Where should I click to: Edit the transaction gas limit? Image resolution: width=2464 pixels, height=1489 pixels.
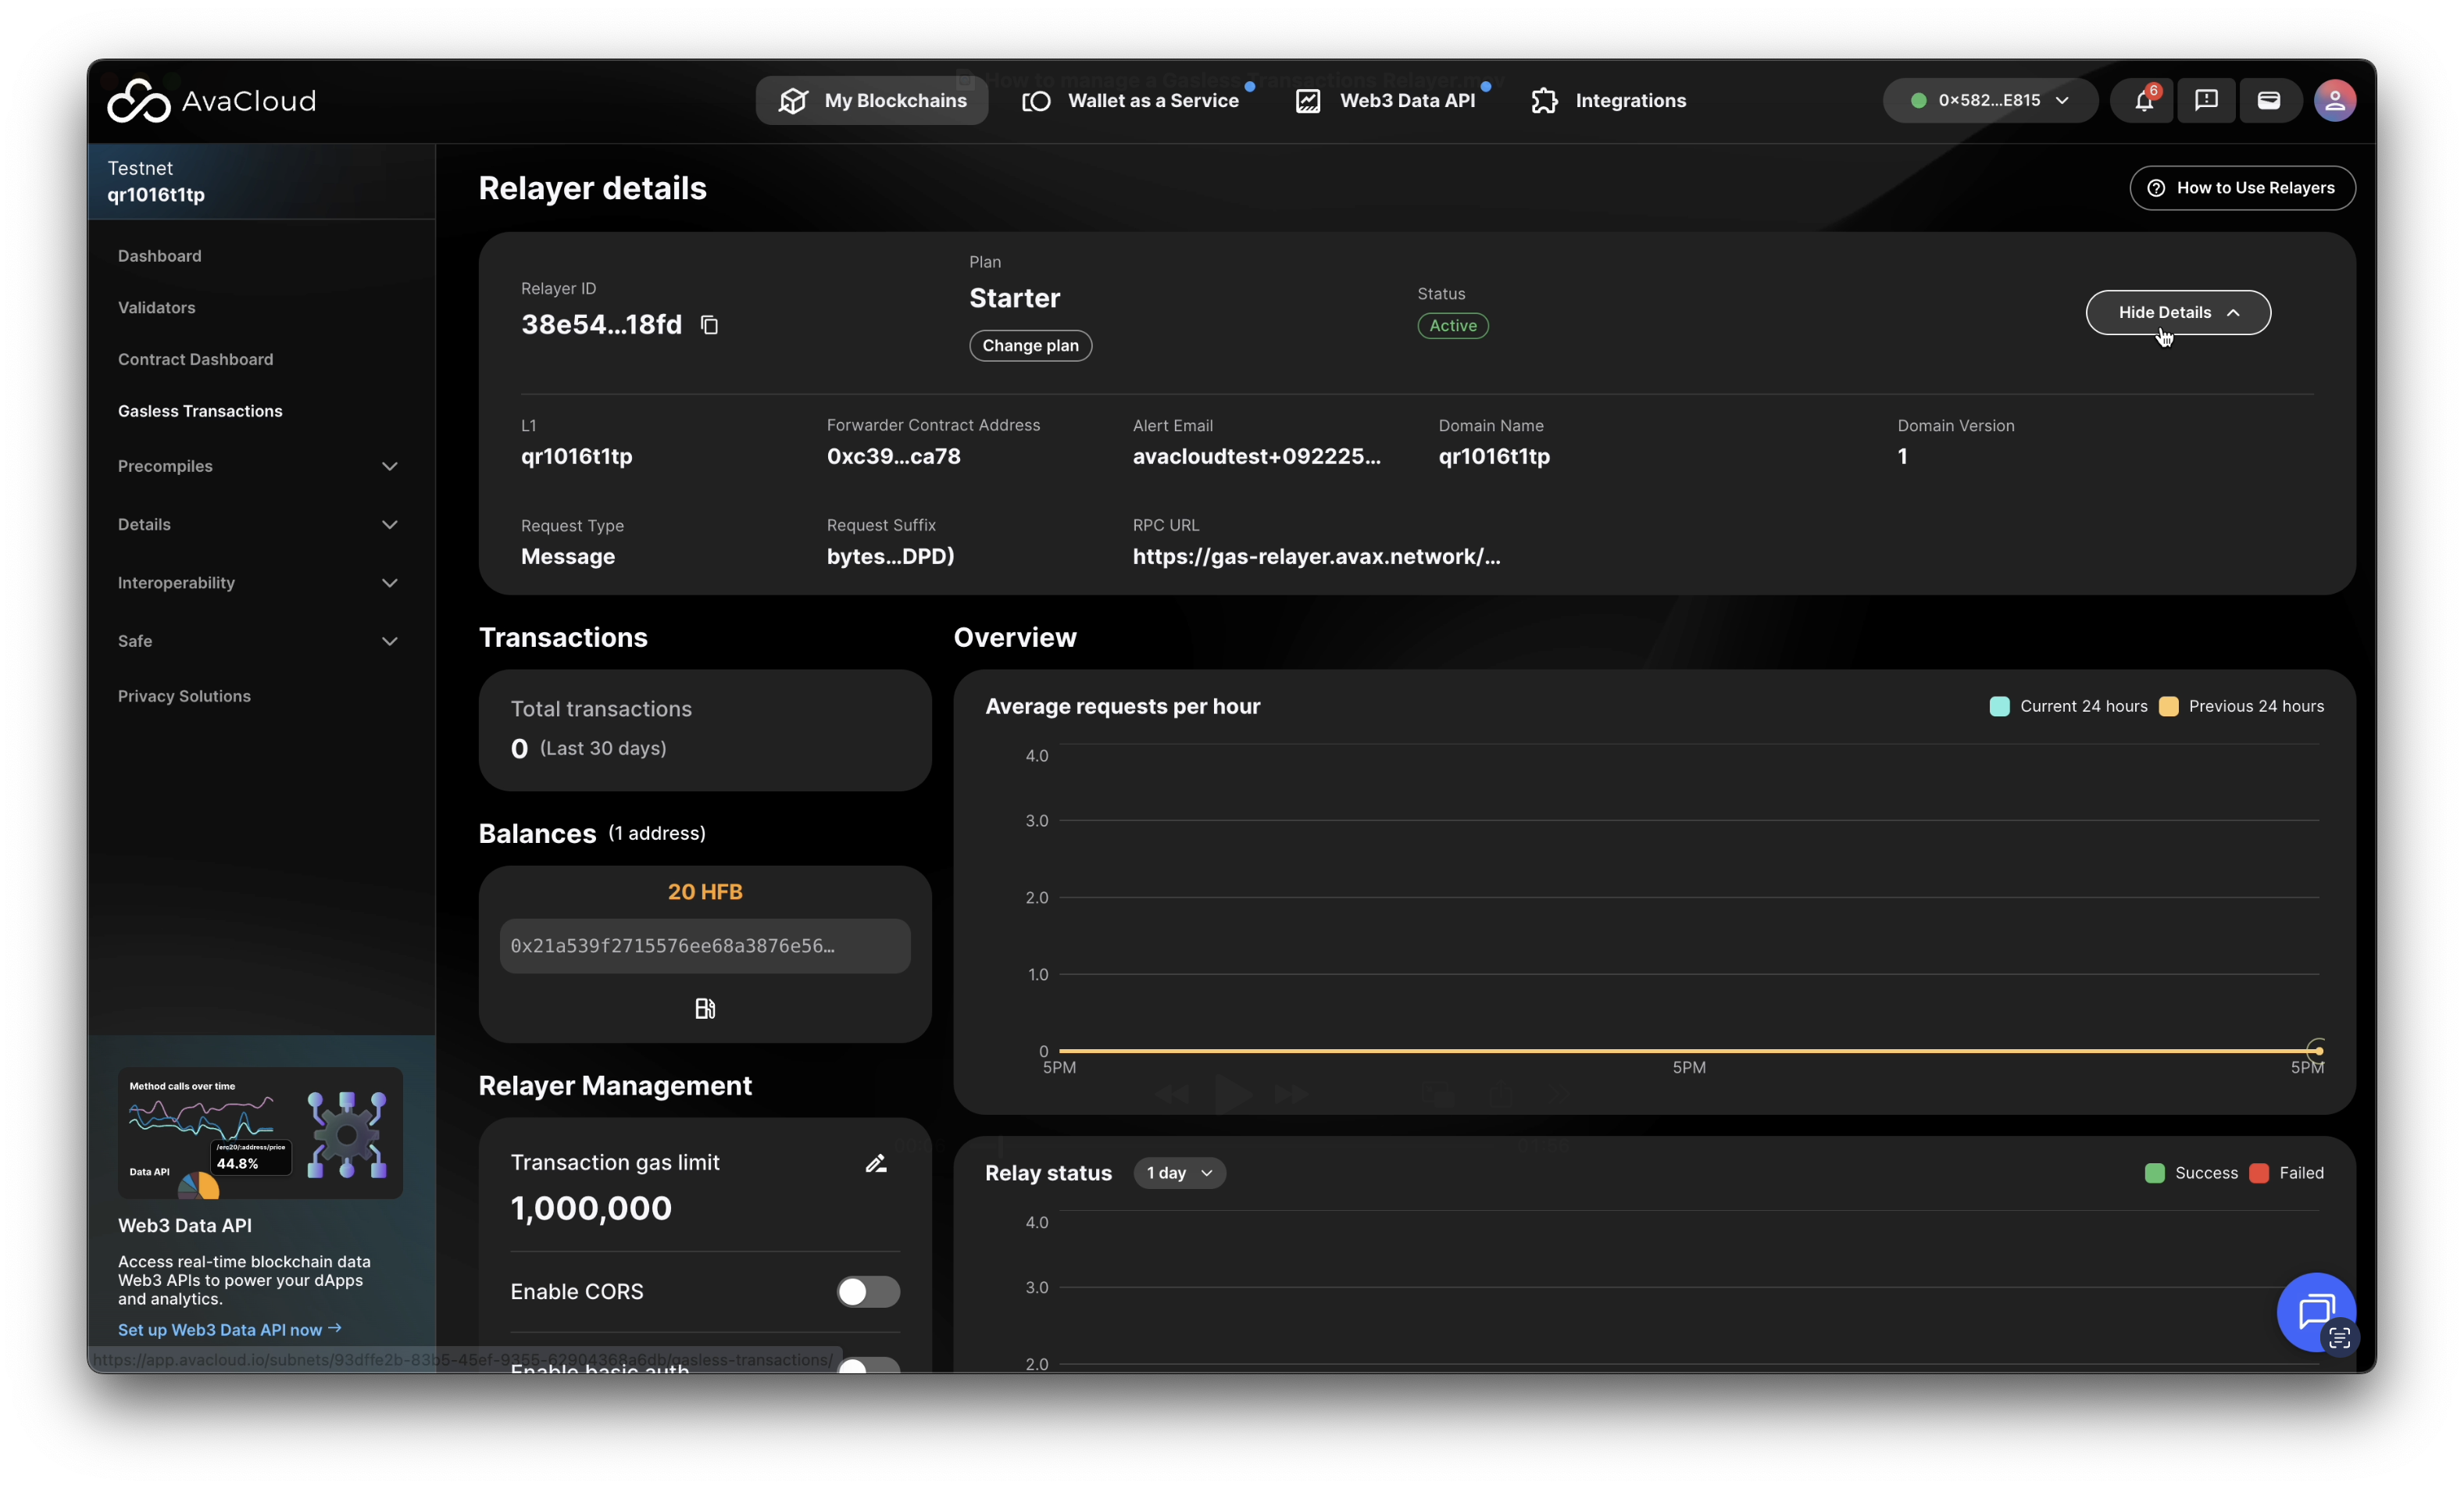[876, 1163]
